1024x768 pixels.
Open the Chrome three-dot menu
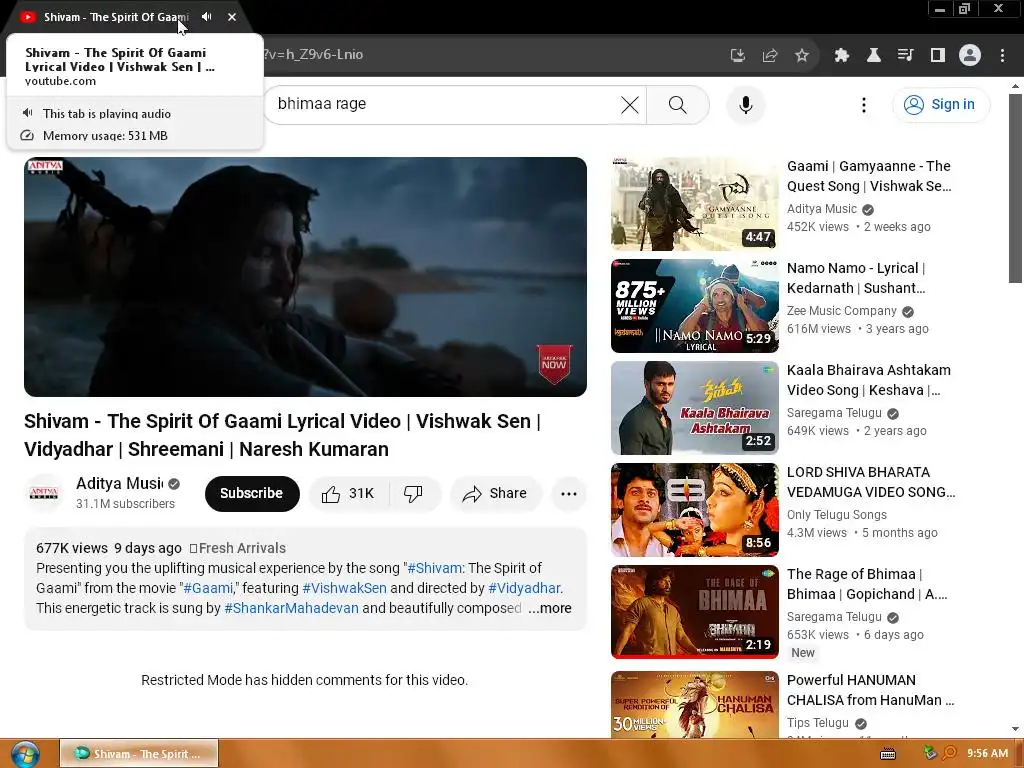click(x=1002, y=55)
